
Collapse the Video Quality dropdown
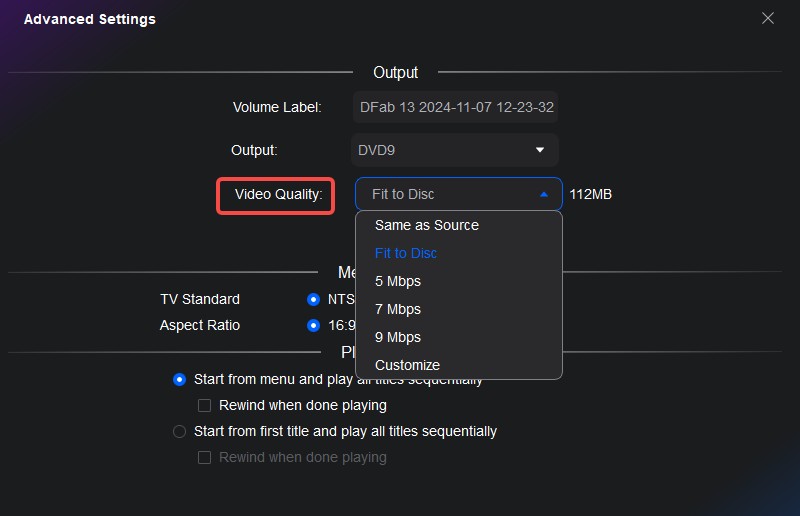click(x=458, y=194)
